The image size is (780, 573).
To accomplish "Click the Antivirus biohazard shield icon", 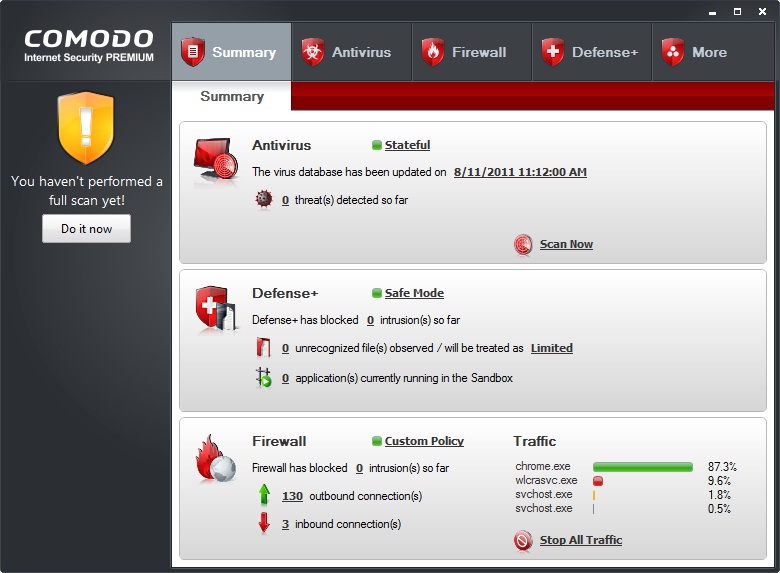I will tap(313, 52).
